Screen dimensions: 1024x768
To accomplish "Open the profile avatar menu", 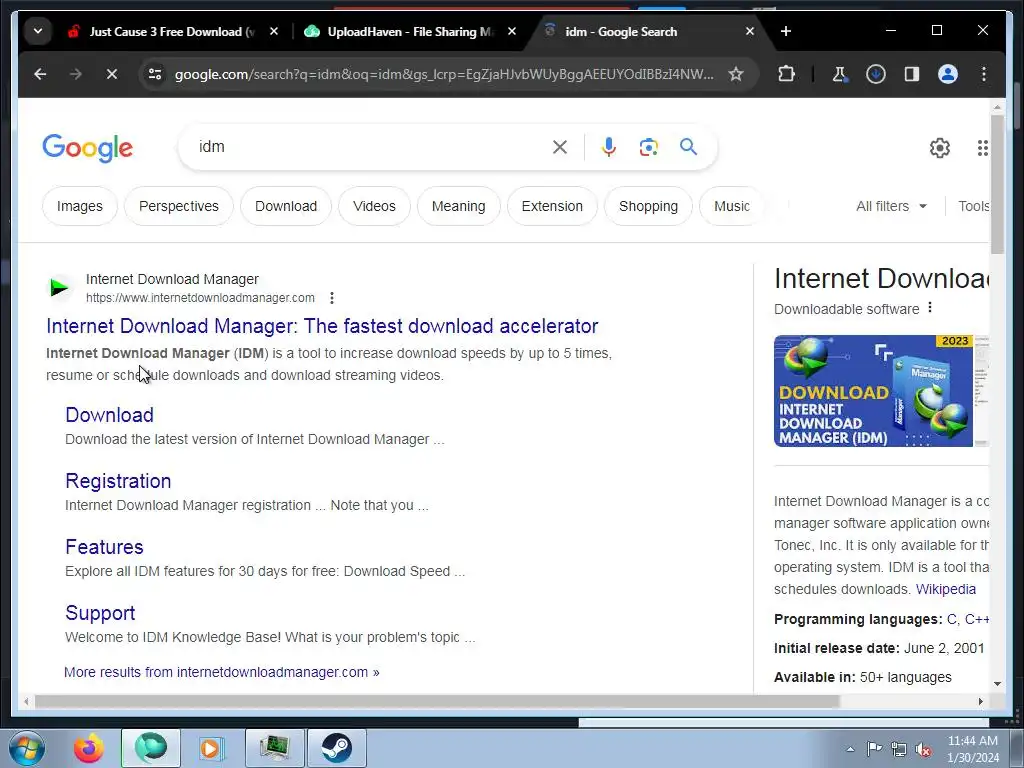I will [x=948, y=74].
